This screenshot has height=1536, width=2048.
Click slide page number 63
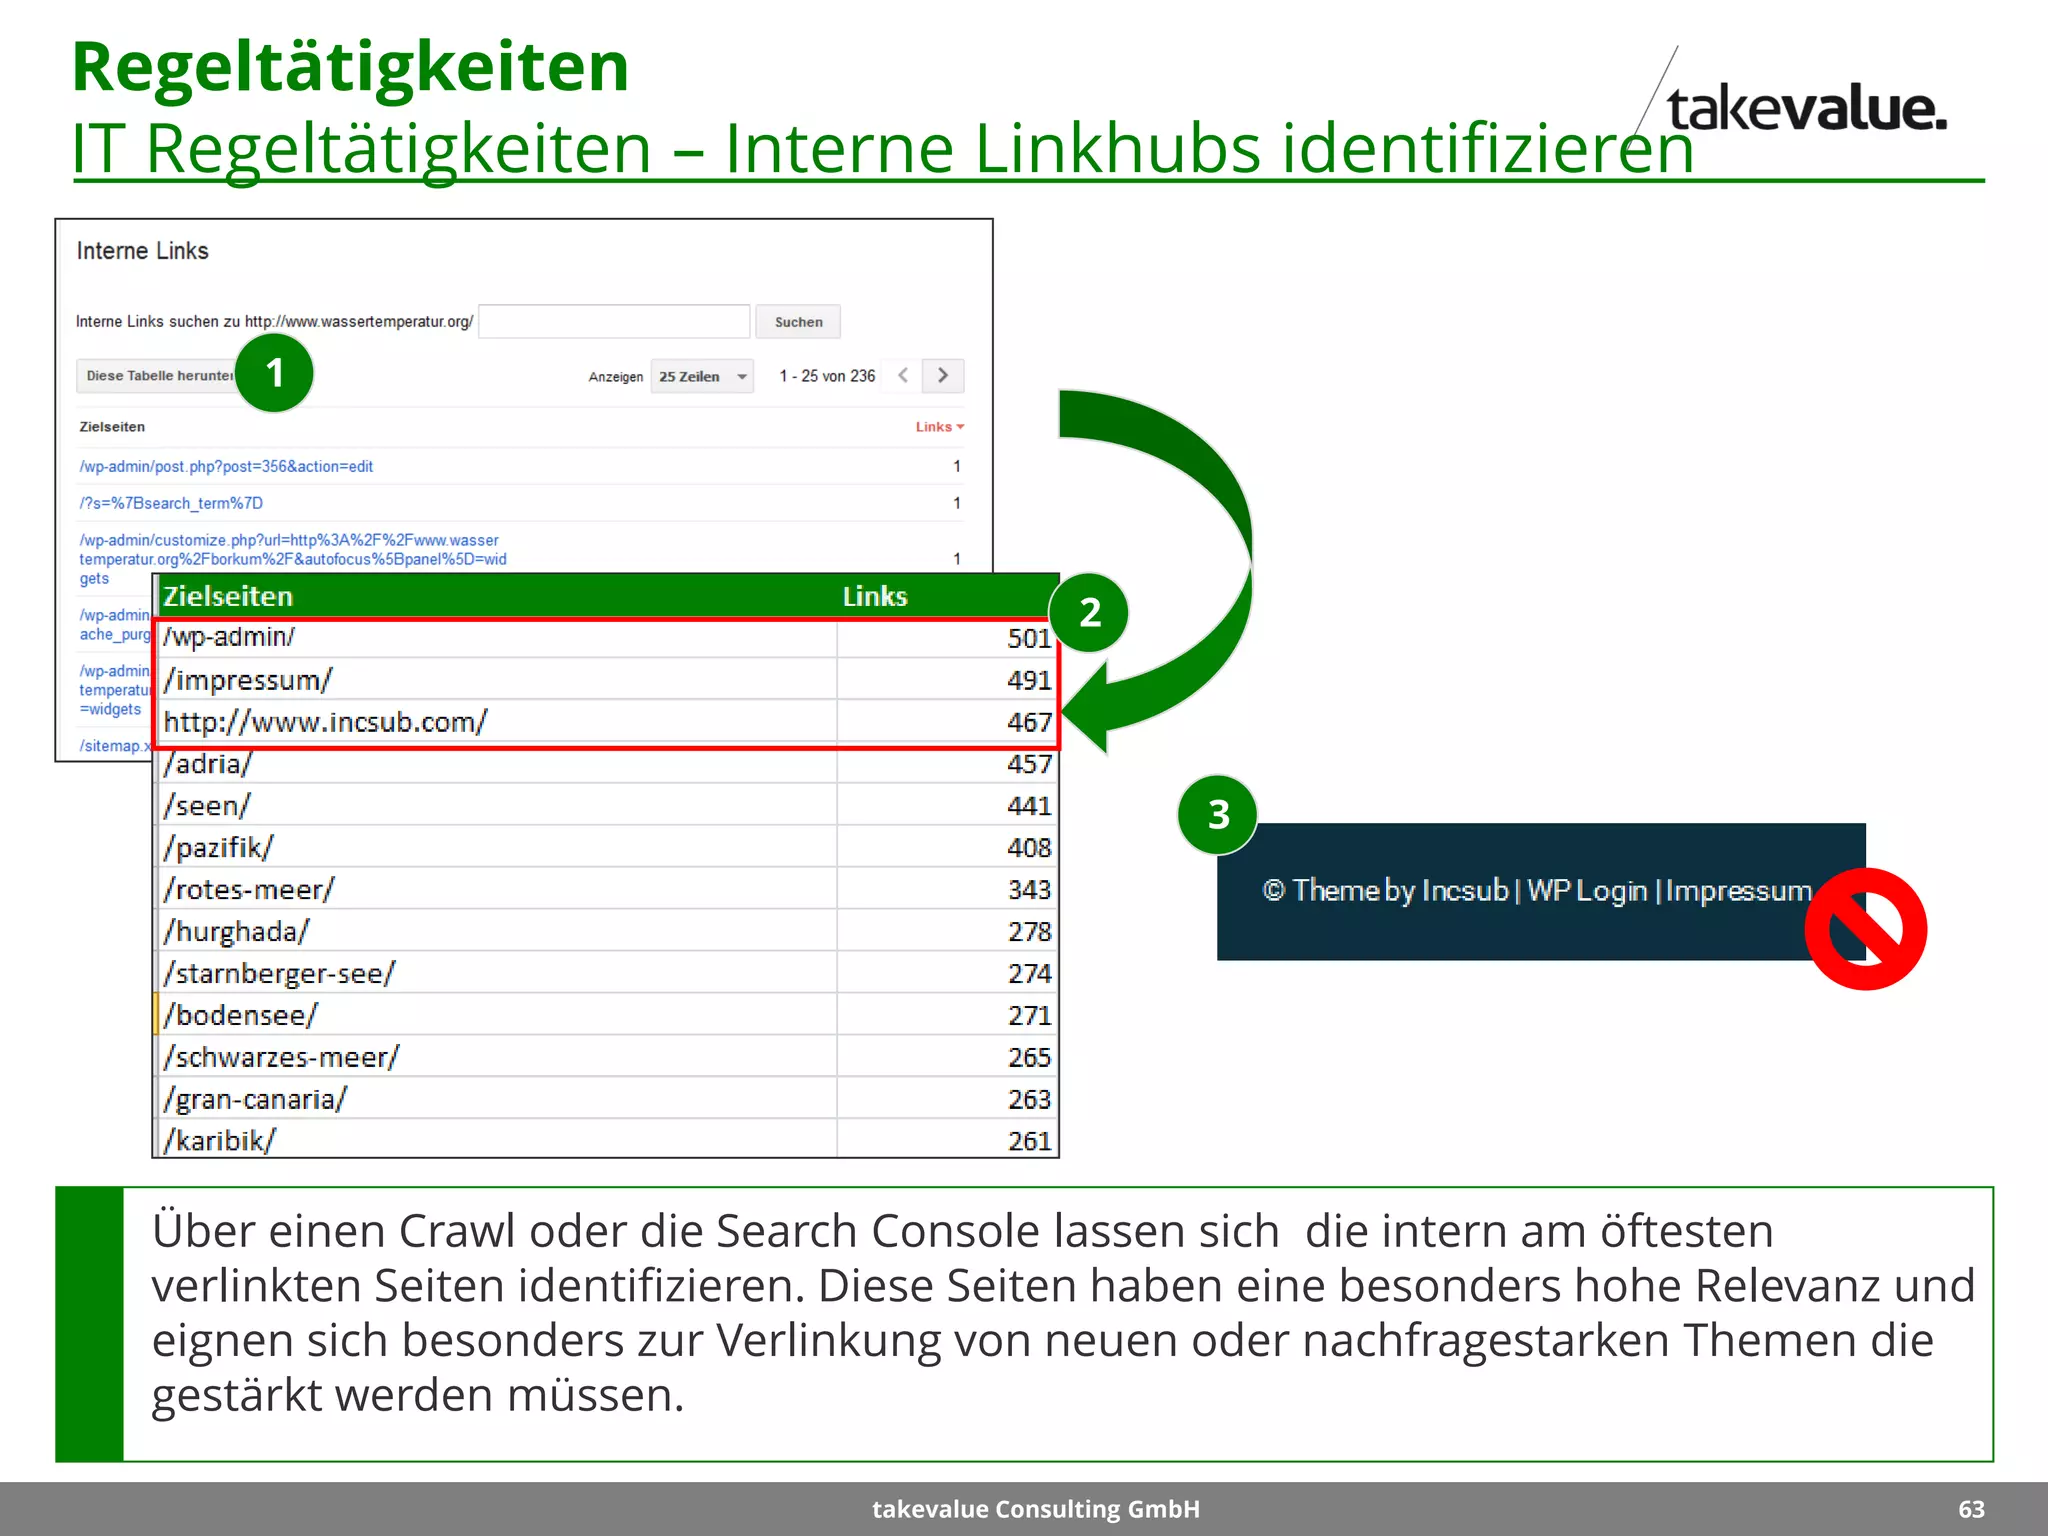click(x=1971, y=1509)
